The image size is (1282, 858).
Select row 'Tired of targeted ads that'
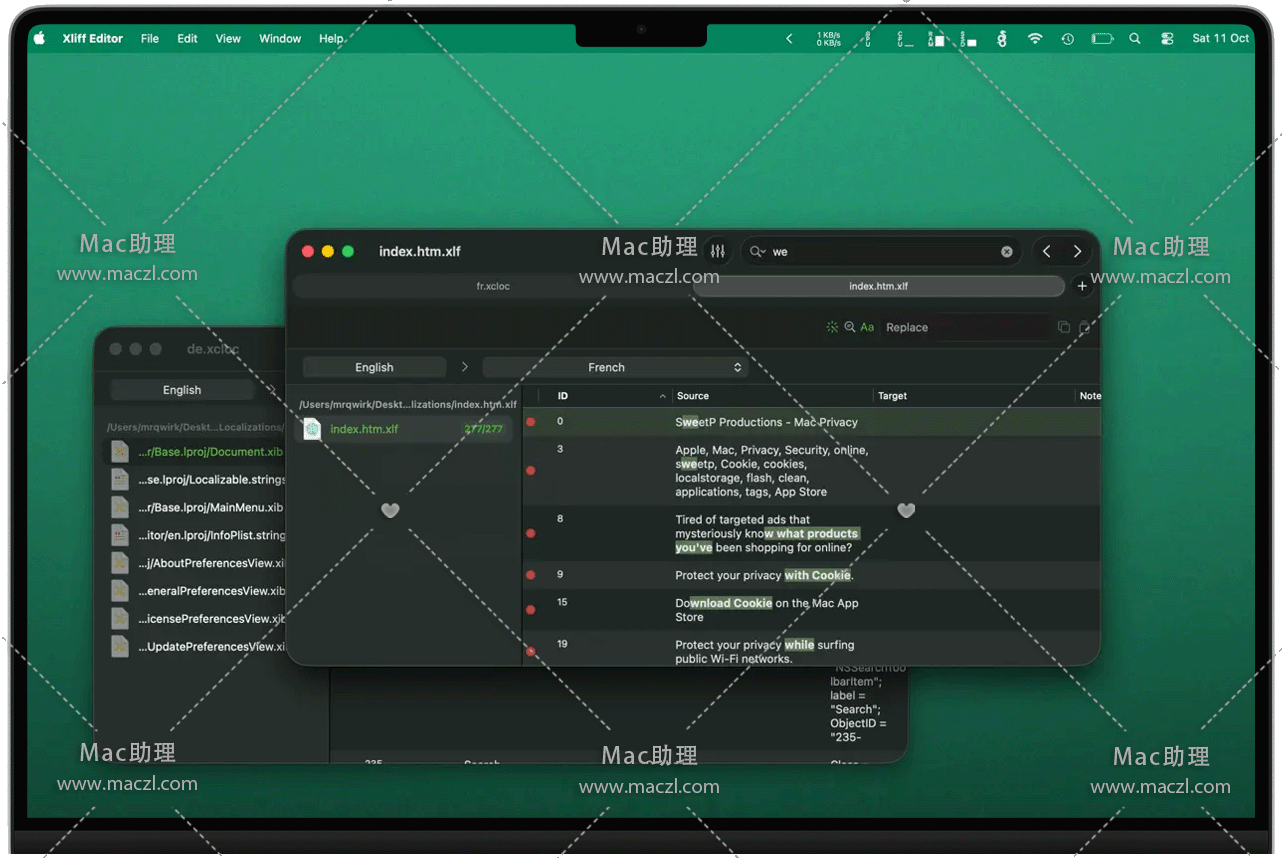(811, 534)
